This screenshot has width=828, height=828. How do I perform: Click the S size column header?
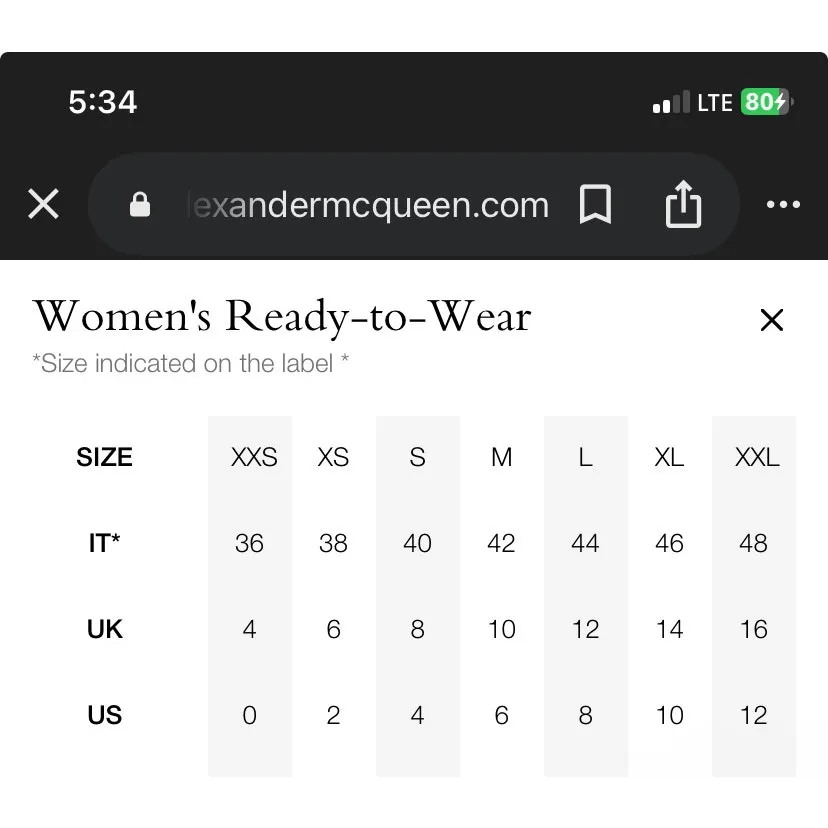[418, 458]
